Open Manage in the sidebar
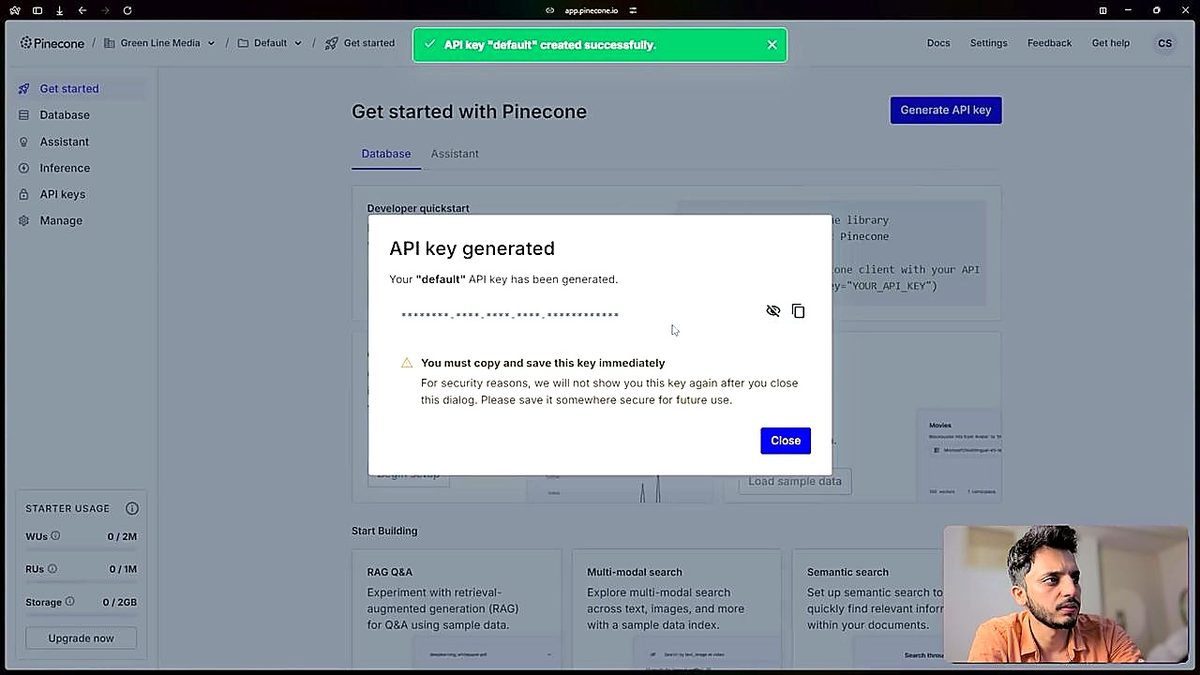 (82, 220)
